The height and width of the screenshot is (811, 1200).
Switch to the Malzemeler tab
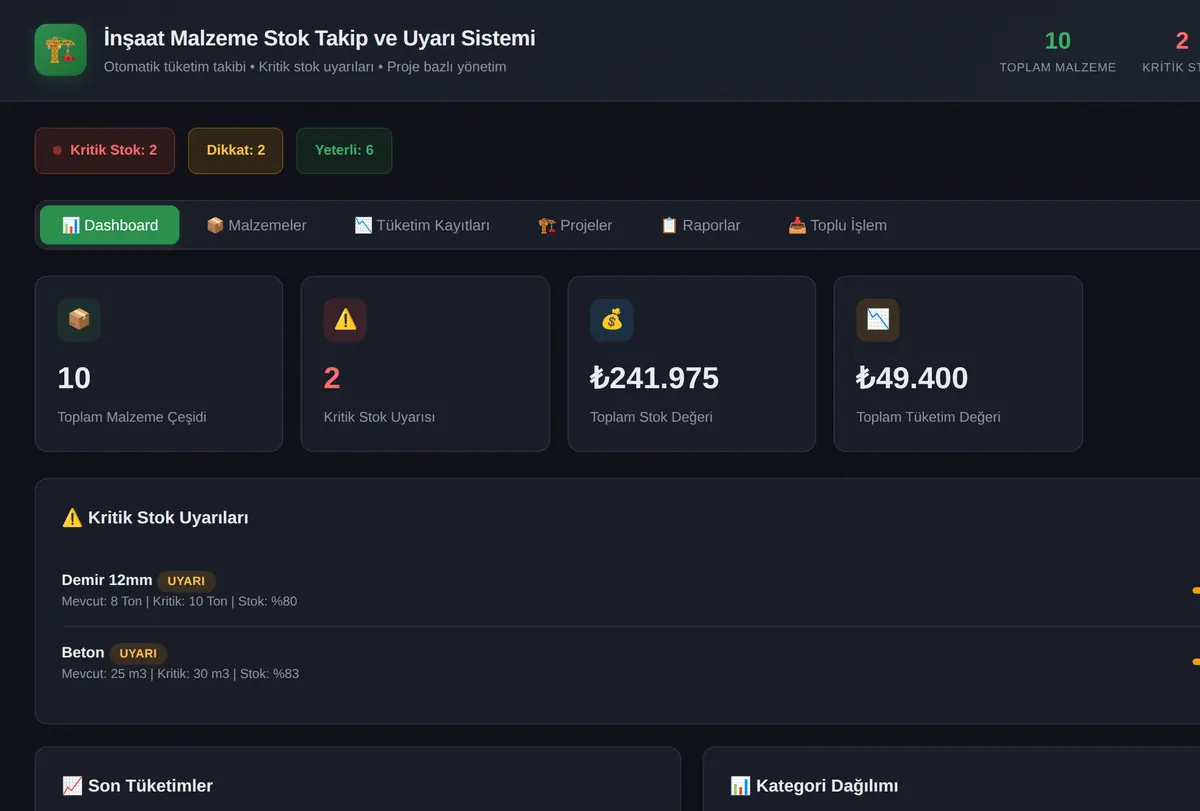[x=256, y=225]
